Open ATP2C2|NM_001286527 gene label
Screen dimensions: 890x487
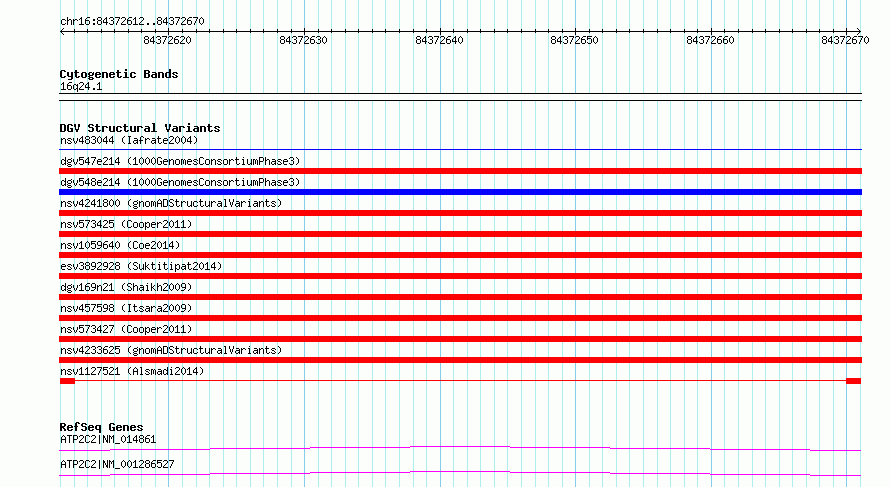tap(117, 464)
